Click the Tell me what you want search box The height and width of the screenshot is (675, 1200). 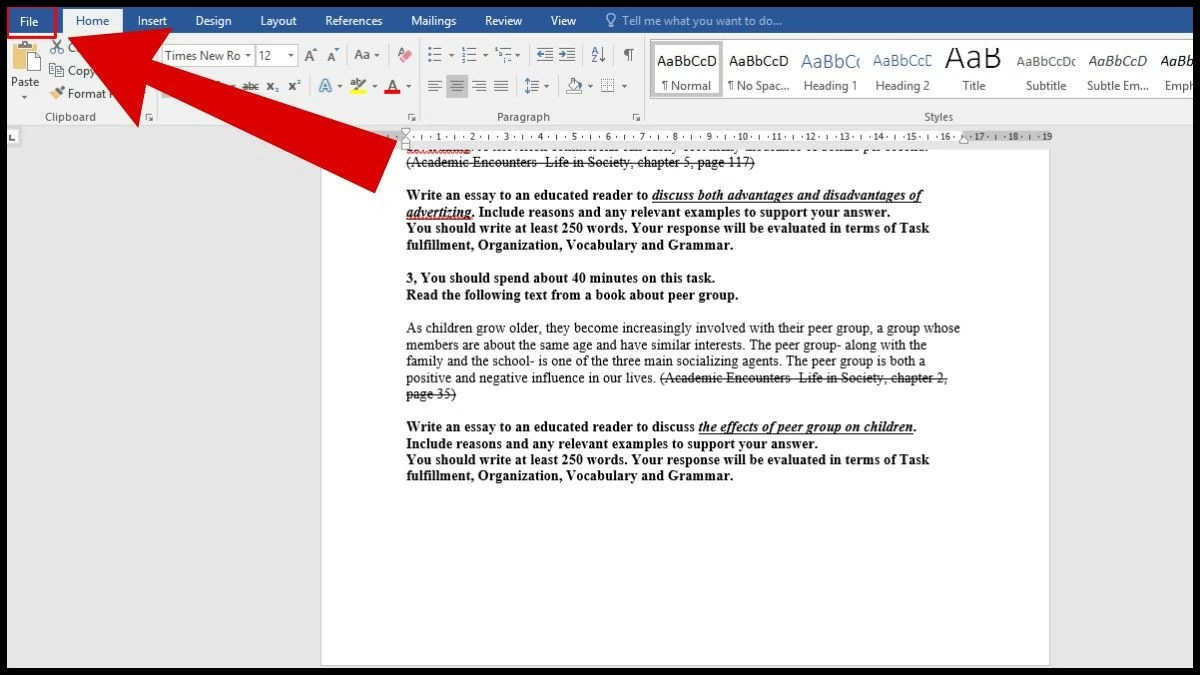(700, 21)
